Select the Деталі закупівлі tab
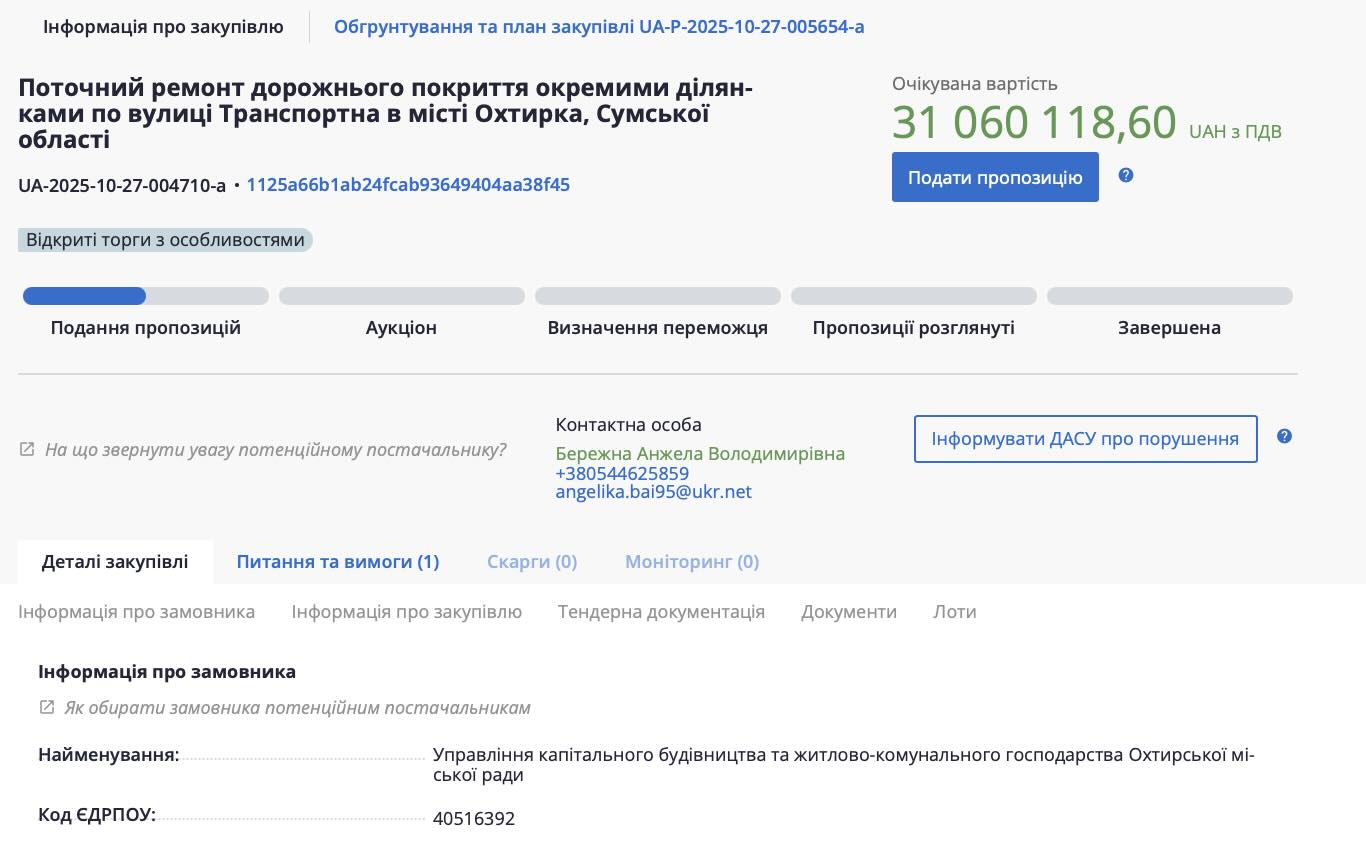Screen dimensions: 1366x842 click(115, 562)
